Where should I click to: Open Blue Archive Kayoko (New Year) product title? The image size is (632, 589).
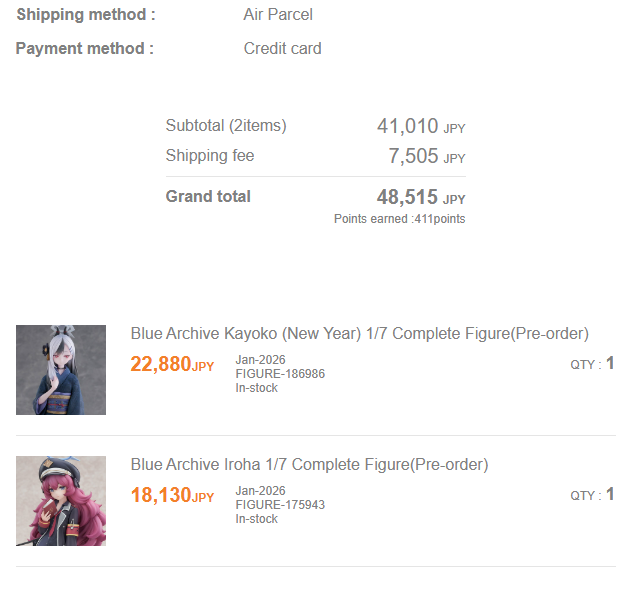[360, 333]
